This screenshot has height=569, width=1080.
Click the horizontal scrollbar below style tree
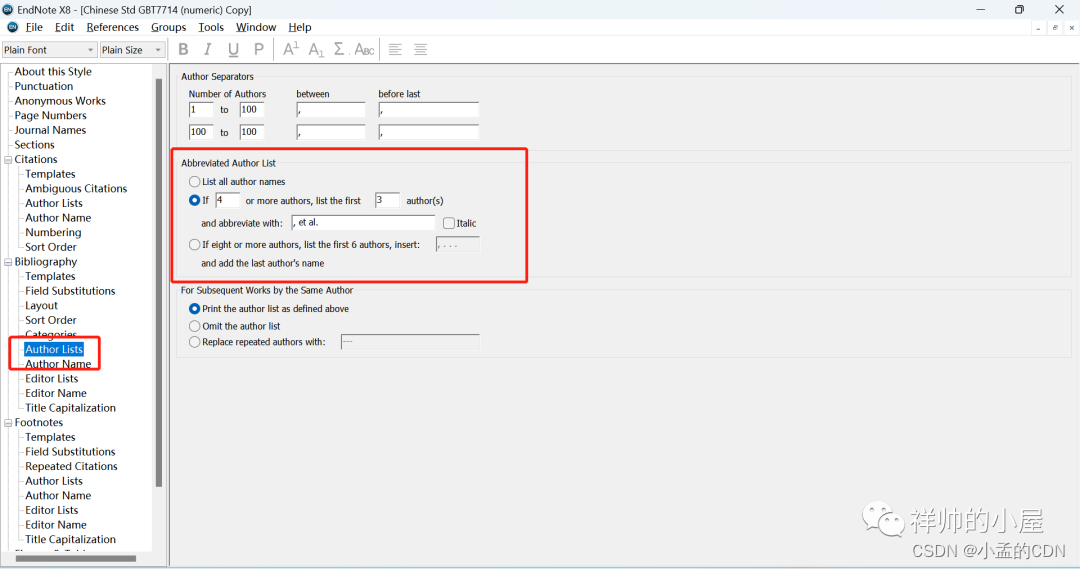point(76,559)
